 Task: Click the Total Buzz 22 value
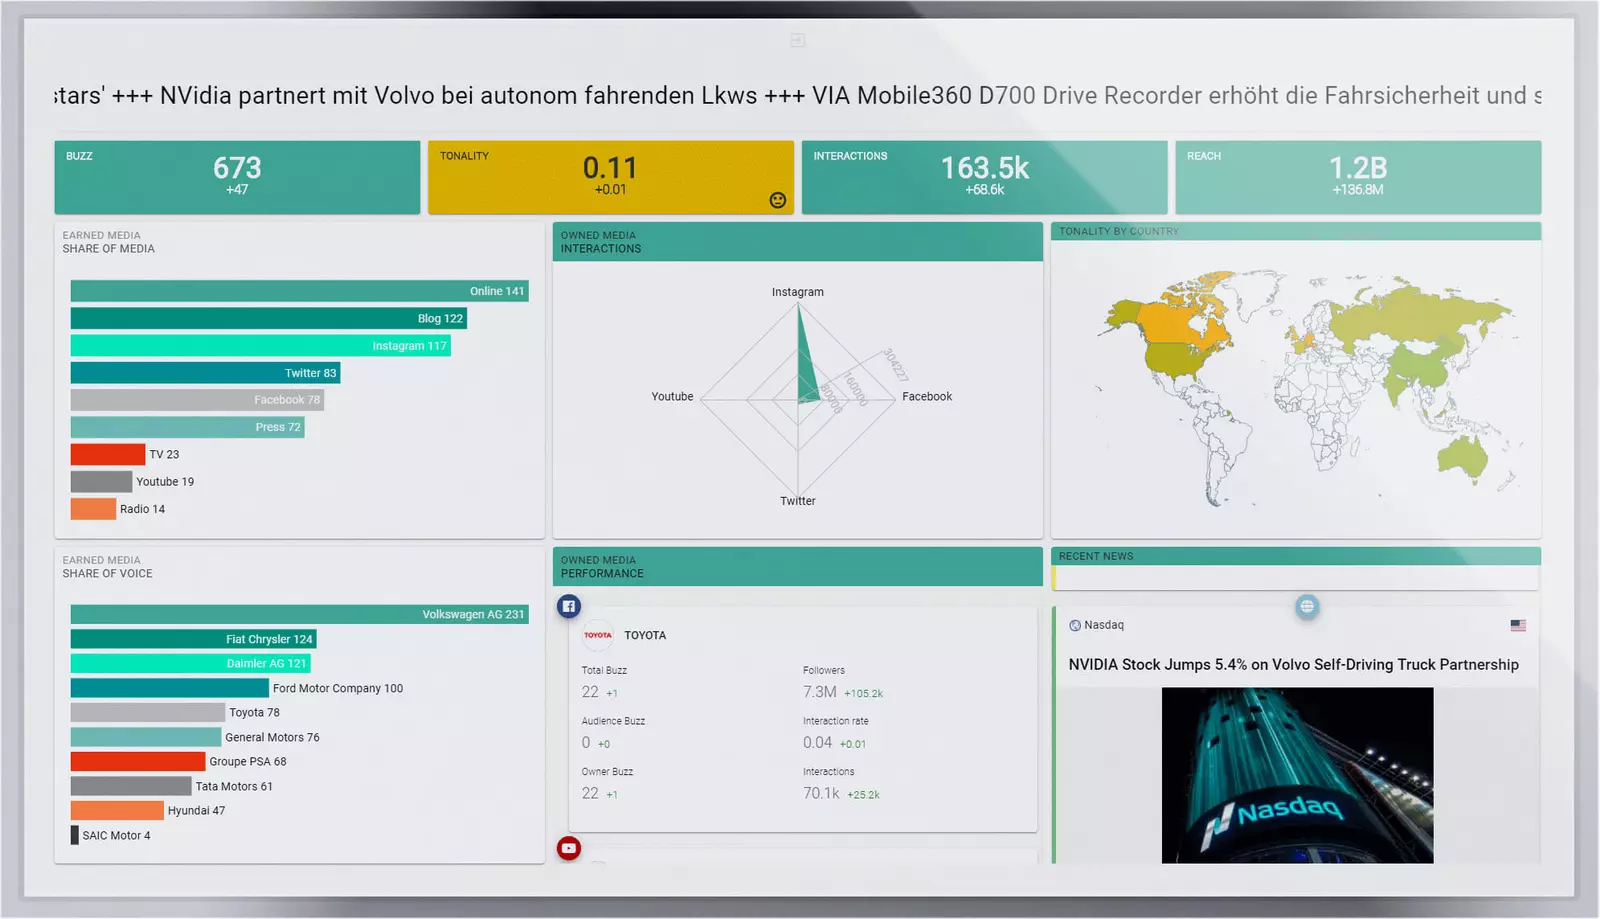[x=590, y=692]
